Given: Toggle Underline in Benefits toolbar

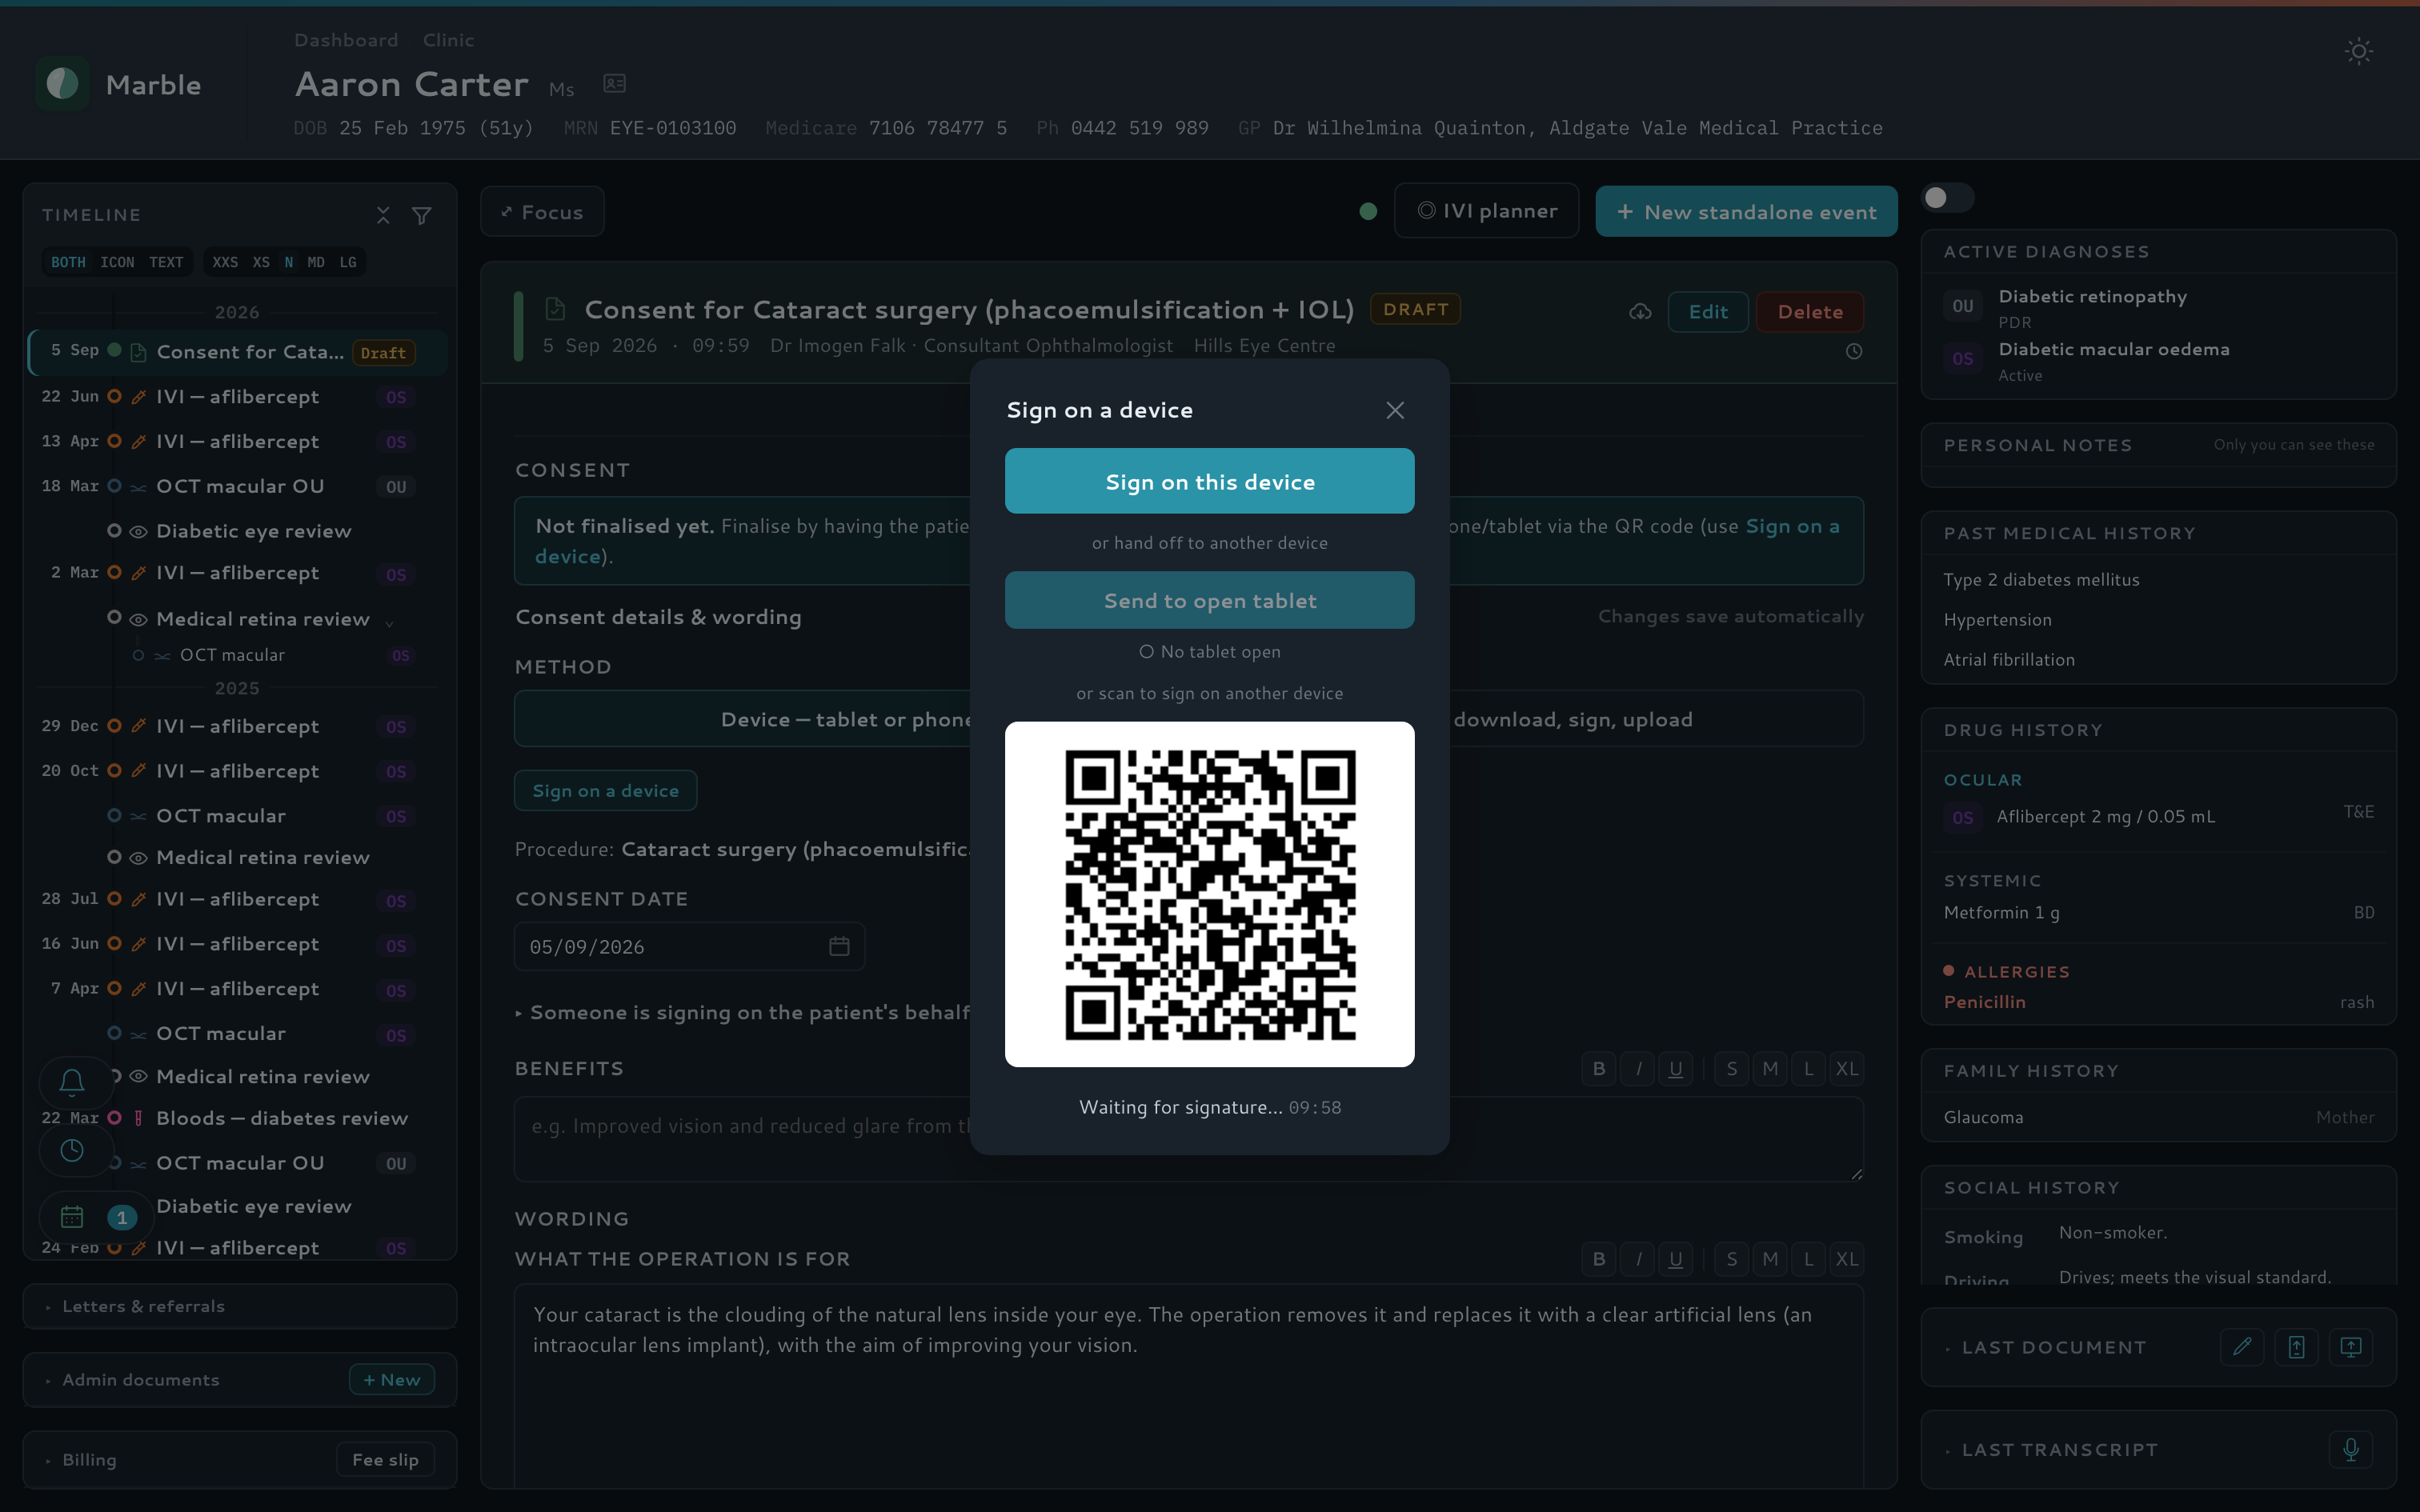Looking at the screenshot, I should click(x=1676, y=1069).
